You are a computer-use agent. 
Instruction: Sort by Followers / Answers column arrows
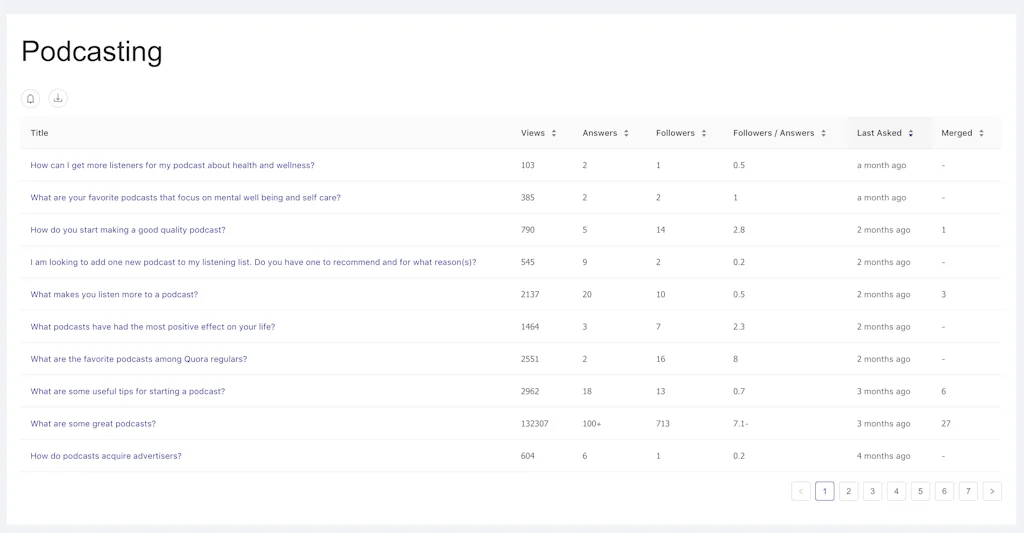(x=824, y=133)
